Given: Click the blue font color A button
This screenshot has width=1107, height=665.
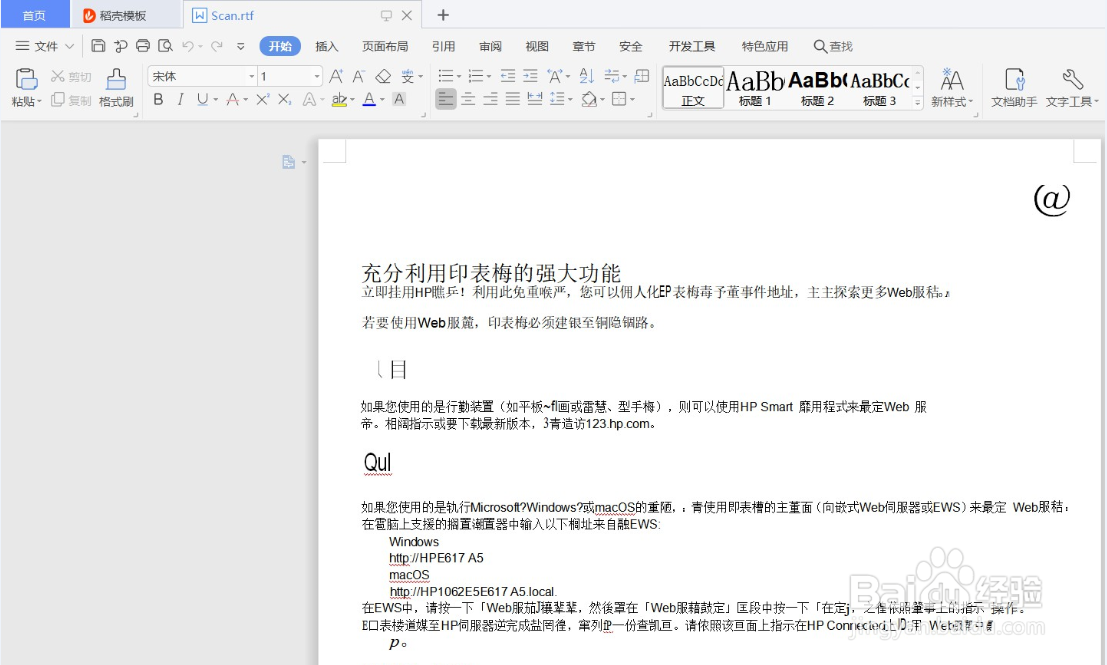Looking at the screenshot, I should (x=369, y=100).
